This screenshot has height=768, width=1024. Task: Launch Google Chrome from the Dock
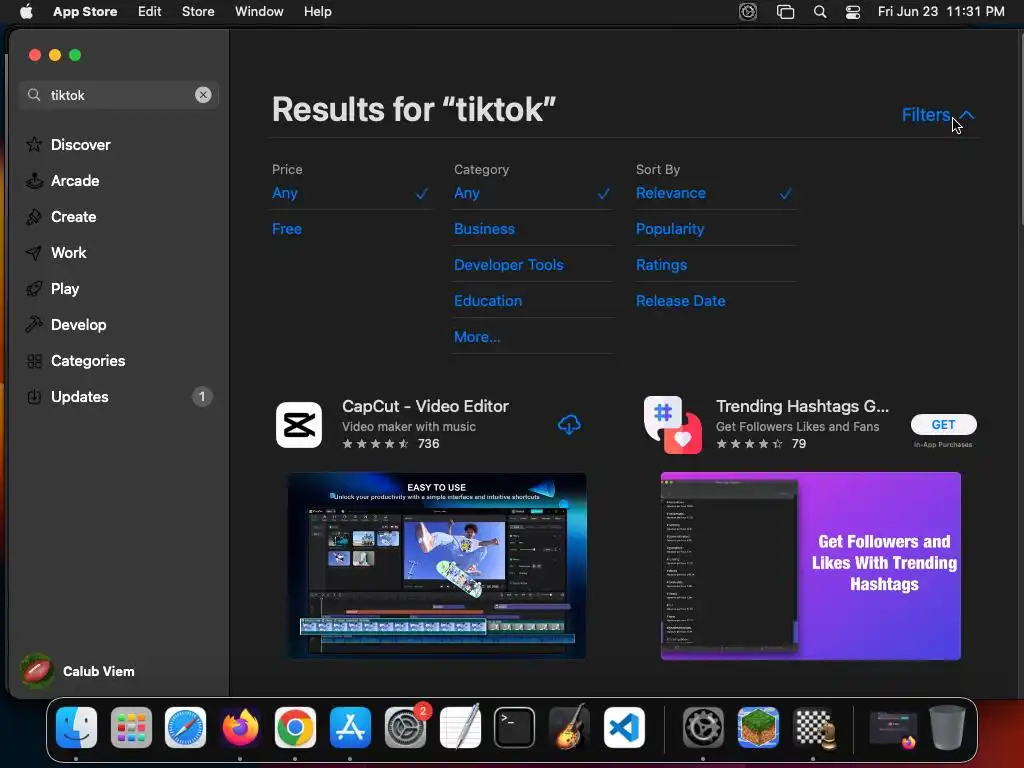coord(295,728)
